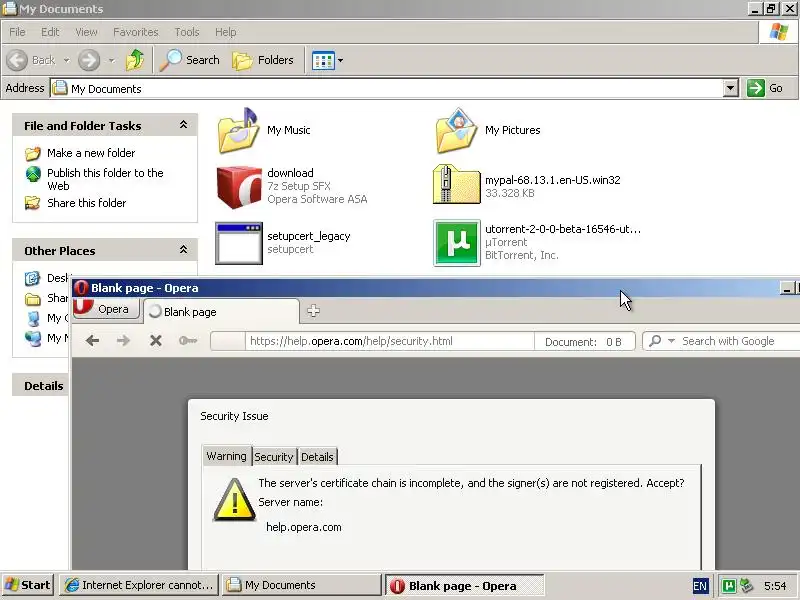Click Share this folder link

86,203
